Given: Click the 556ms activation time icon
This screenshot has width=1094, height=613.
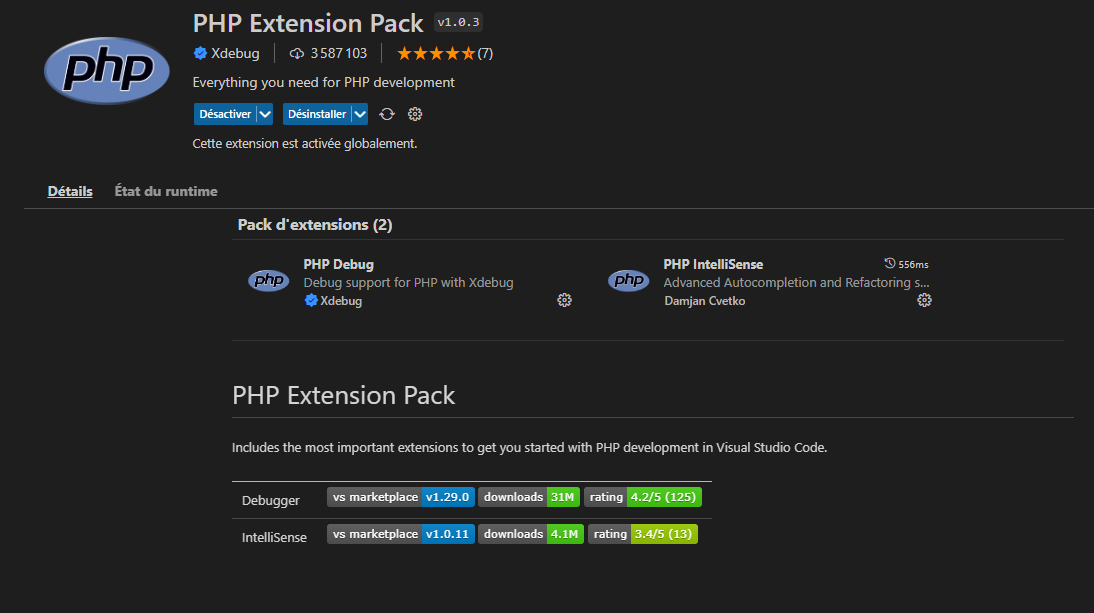Looking at the screenshot, I should point(889,263).
